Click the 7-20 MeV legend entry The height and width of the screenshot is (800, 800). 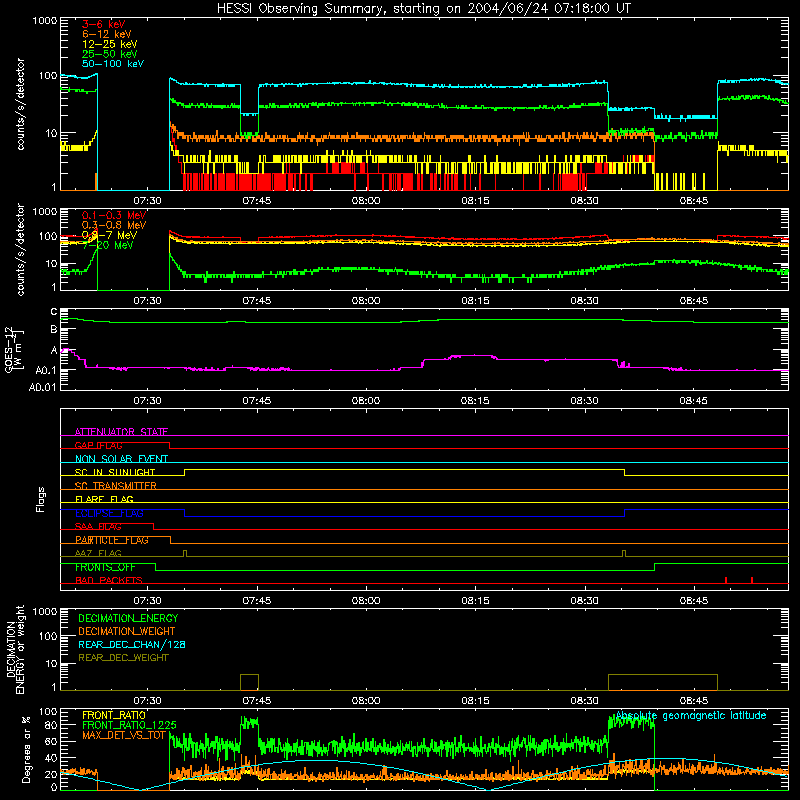(x=108, y=245)
